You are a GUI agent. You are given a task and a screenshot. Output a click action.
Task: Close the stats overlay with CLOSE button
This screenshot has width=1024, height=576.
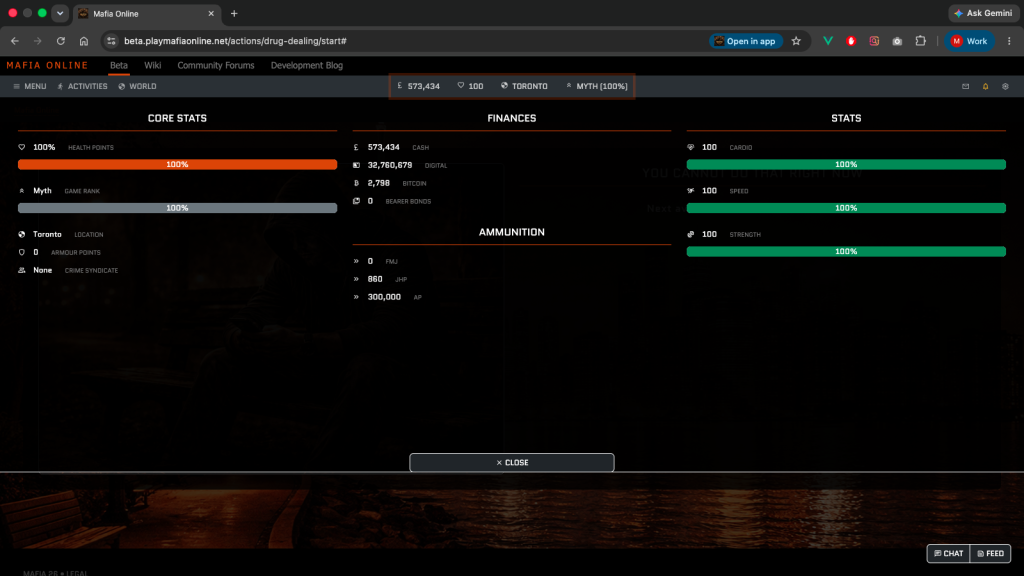(x=512, y=462)
